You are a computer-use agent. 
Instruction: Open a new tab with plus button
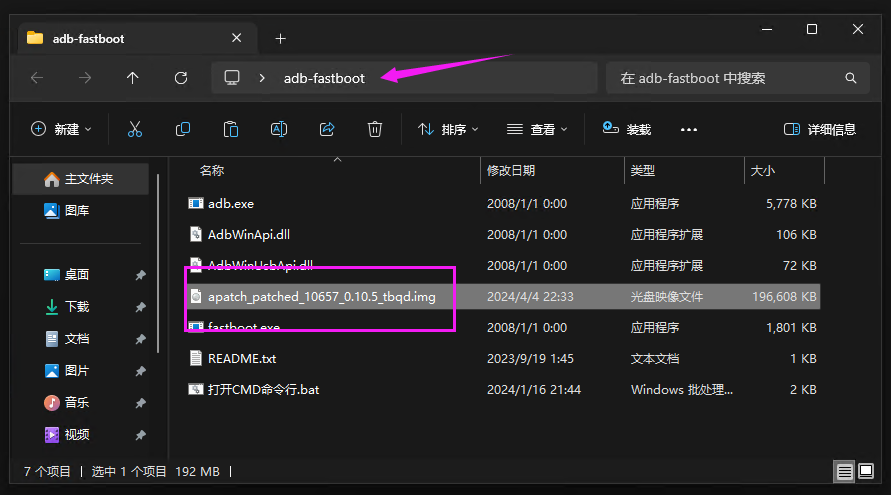click(x=281, y=38)
